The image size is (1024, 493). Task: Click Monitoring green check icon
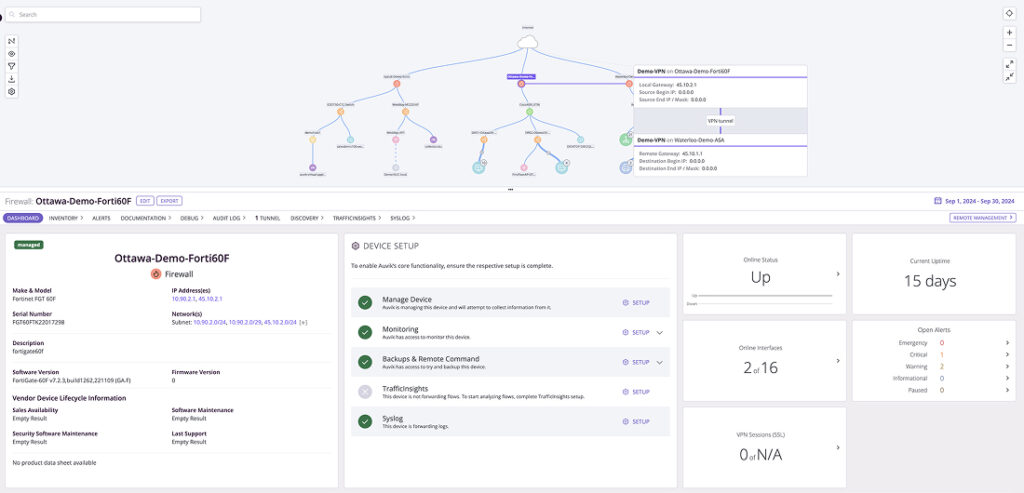click(x=365, y=332)
